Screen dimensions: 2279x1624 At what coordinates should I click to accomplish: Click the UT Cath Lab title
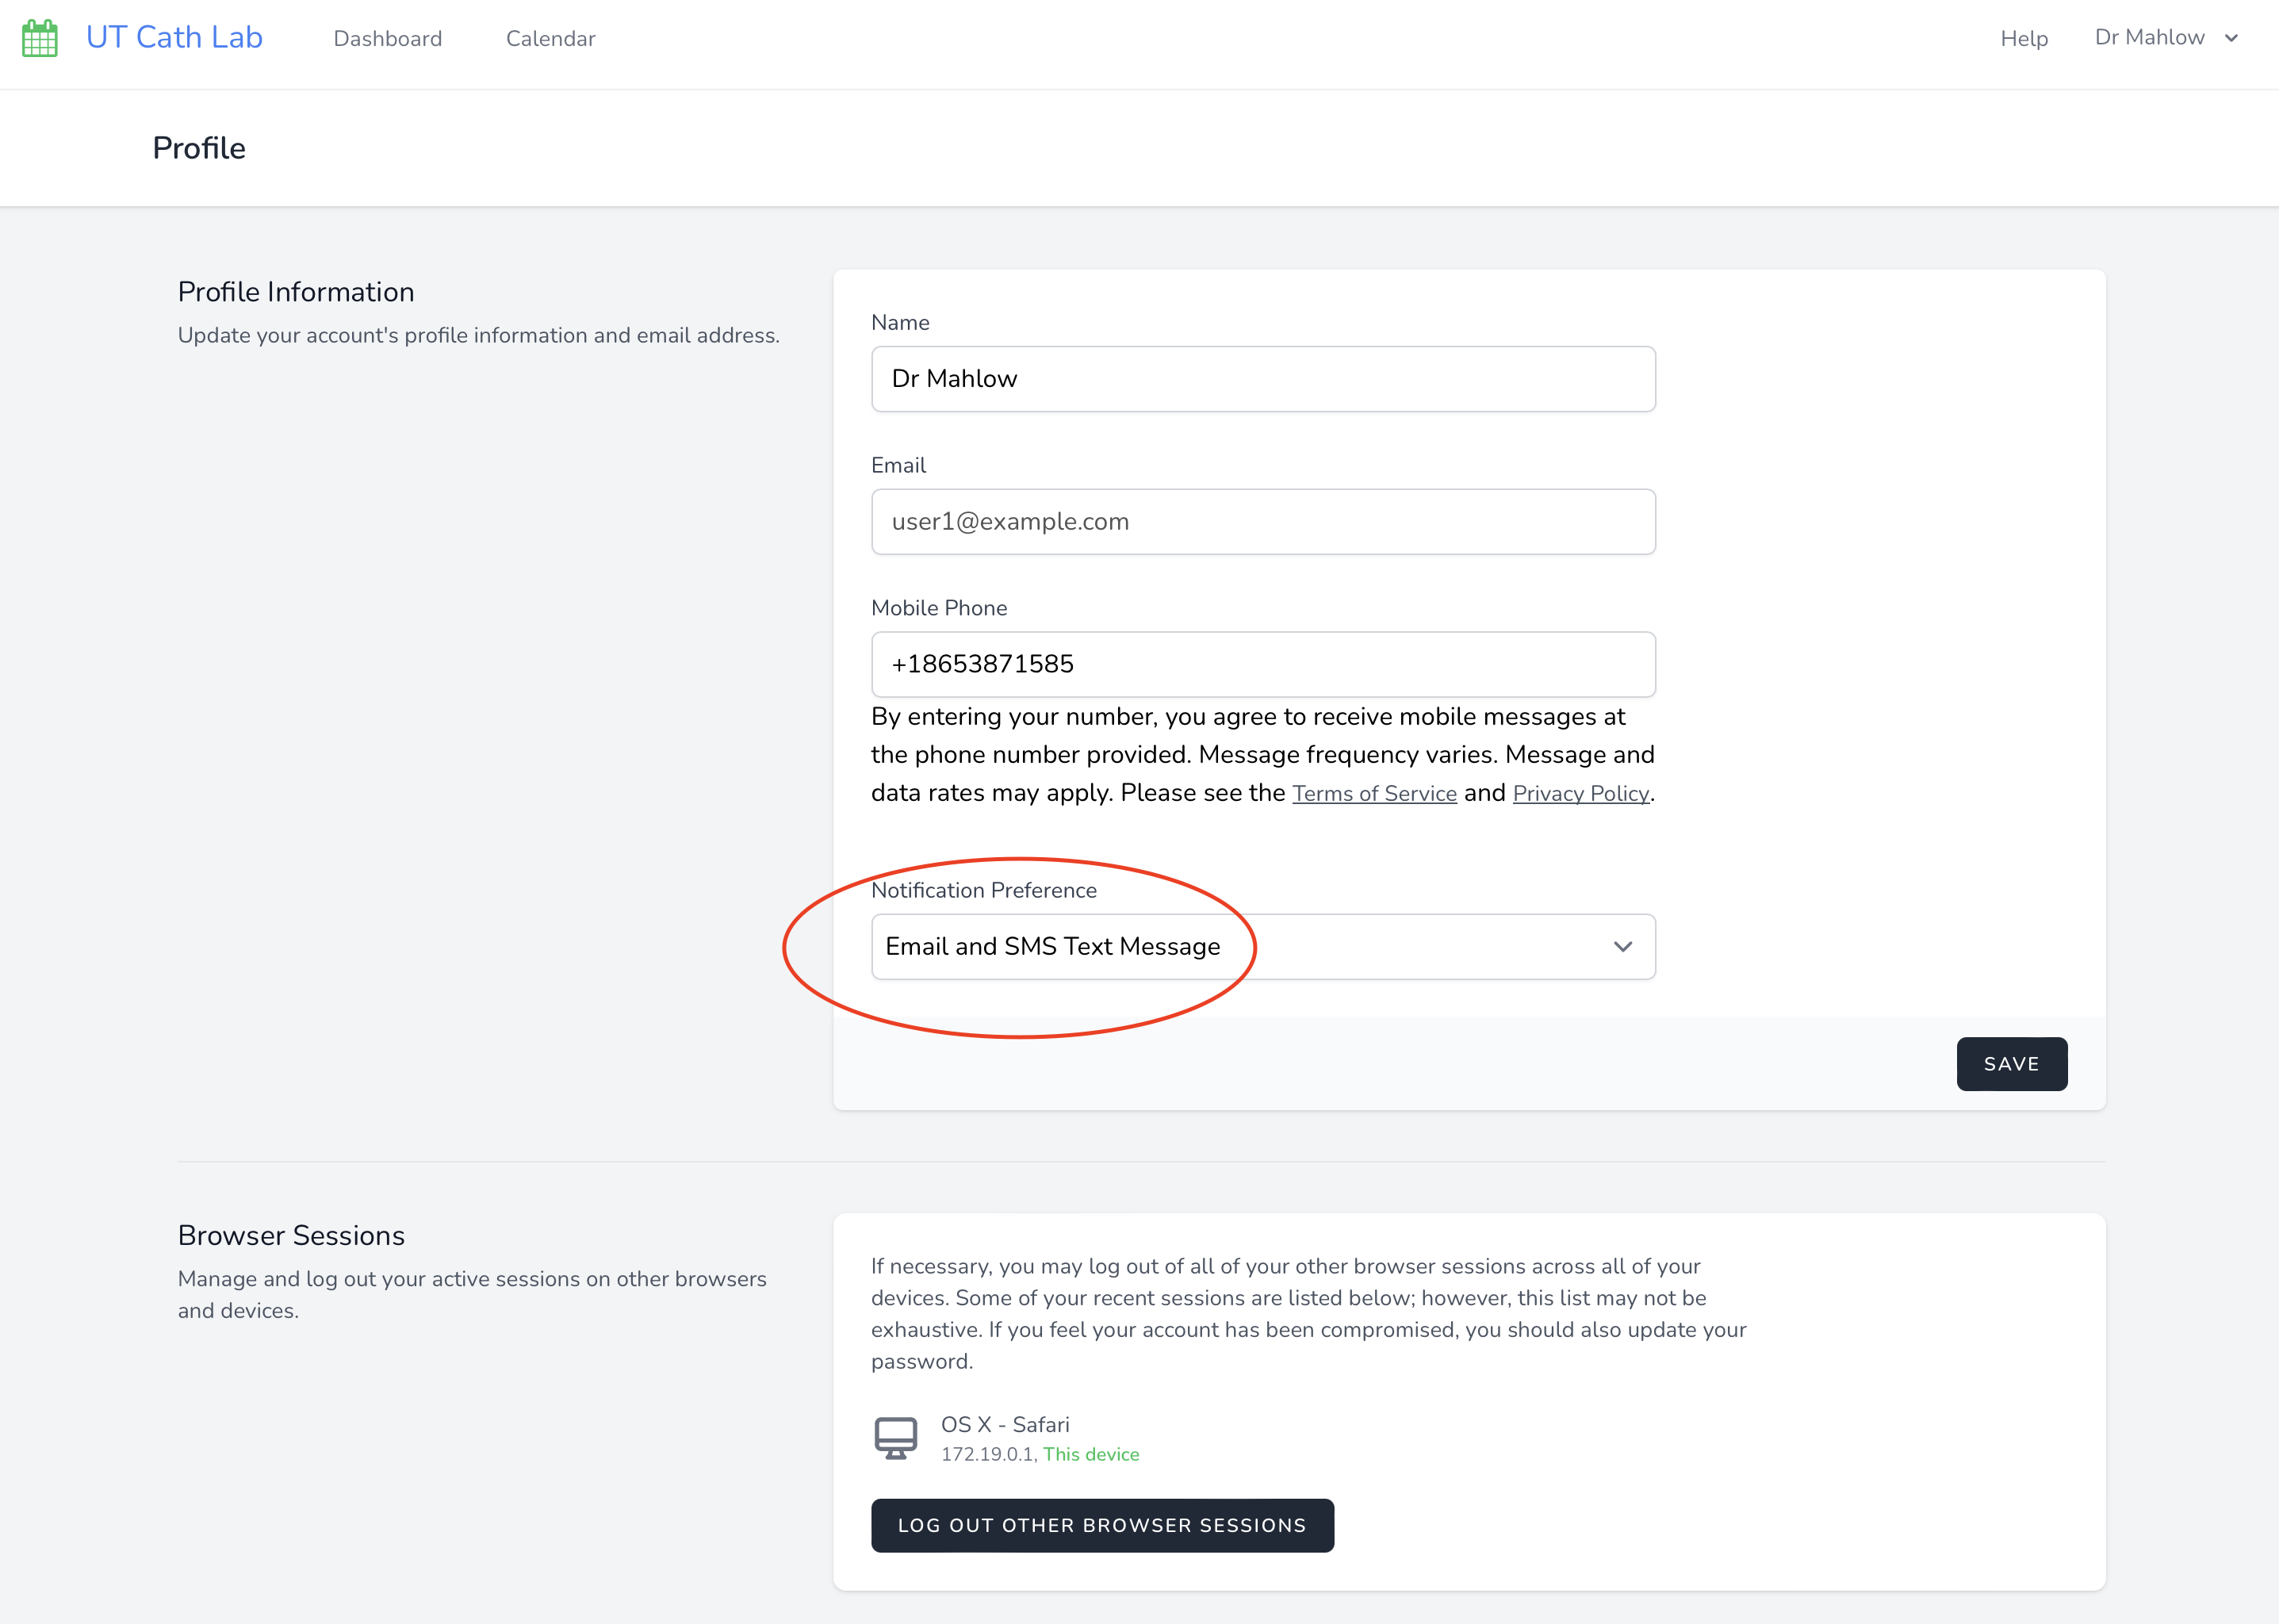click(x=174, y=37)
